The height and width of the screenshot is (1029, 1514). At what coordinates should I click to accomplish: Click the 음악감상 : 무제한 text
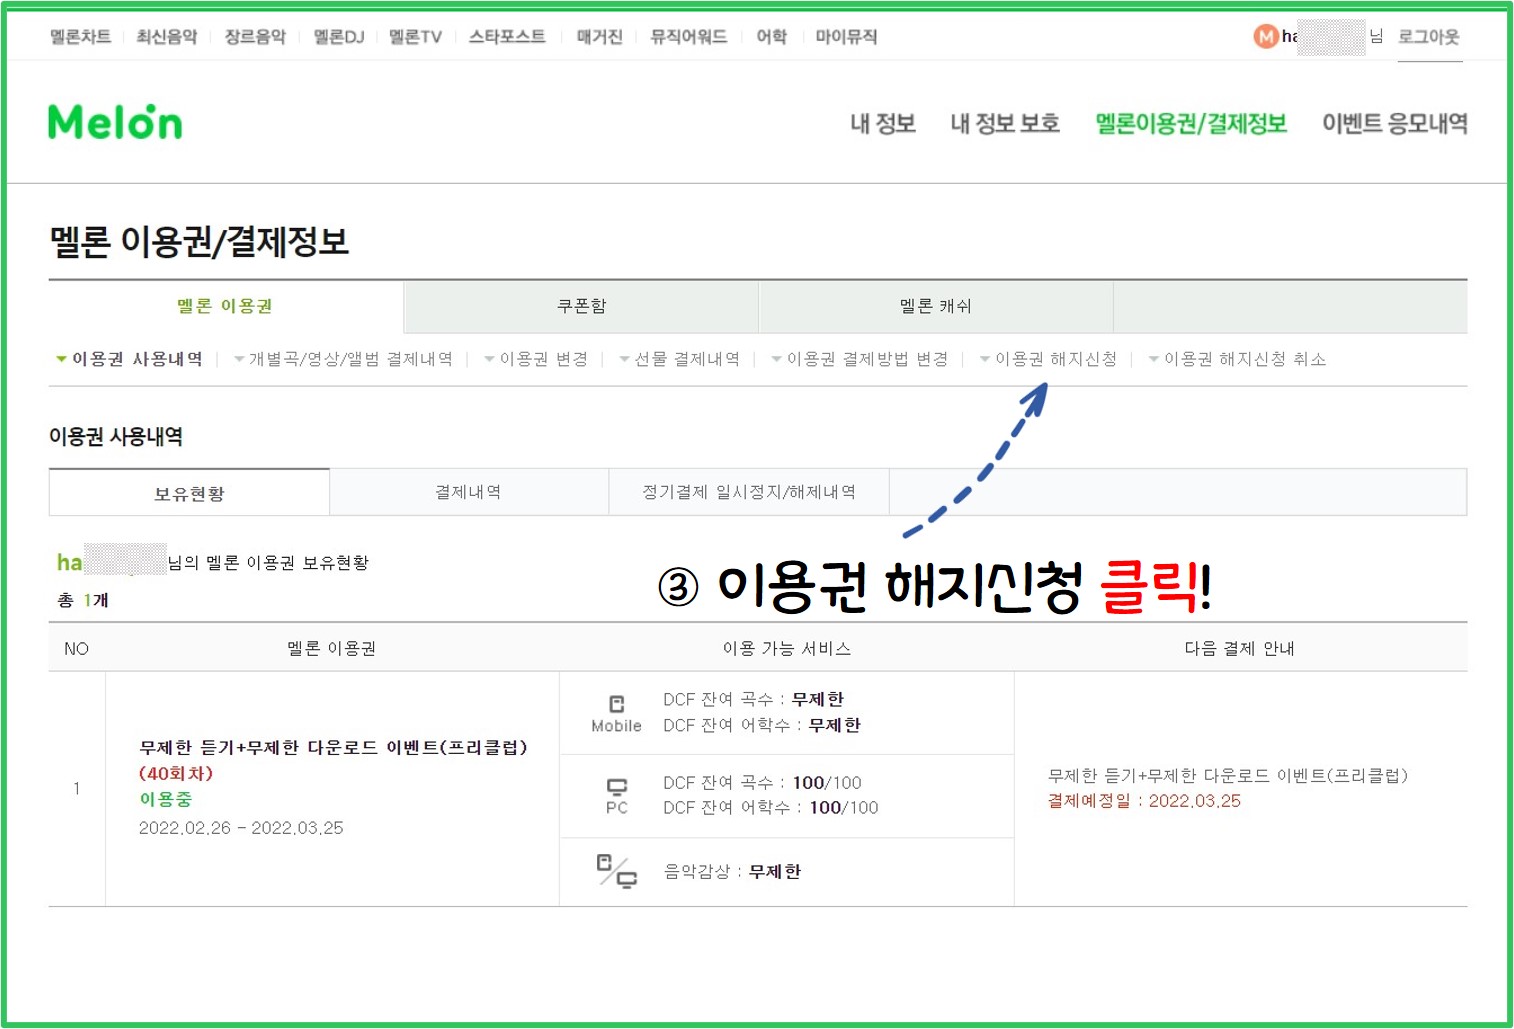733,872
